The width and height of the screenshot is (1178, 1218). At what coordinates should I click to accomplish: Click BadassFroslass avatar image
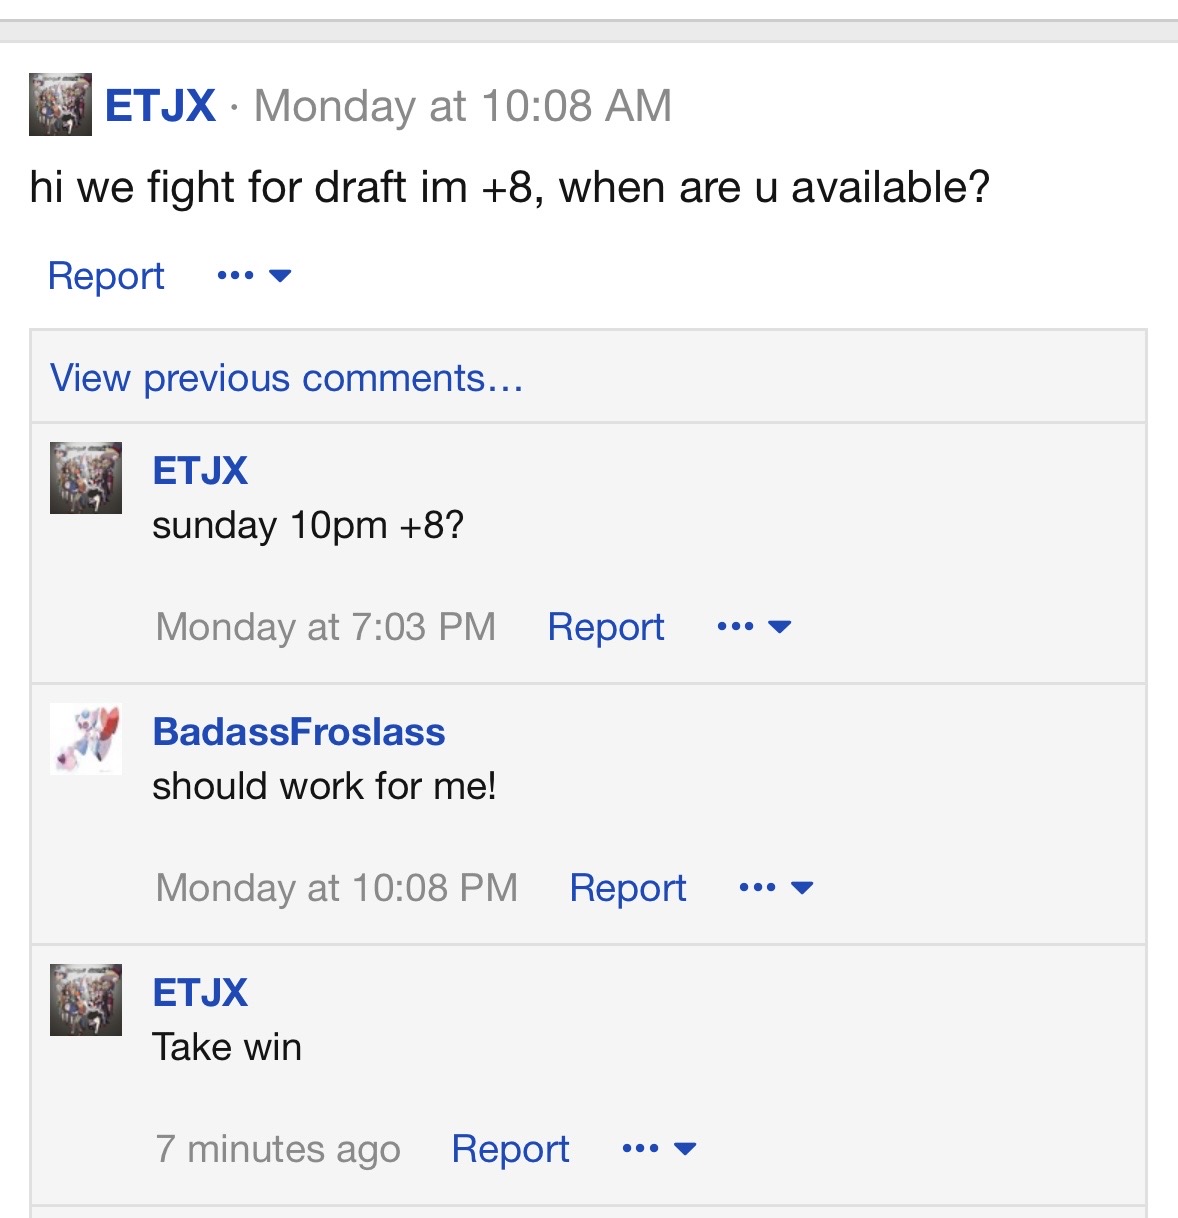tap(86, 739)
